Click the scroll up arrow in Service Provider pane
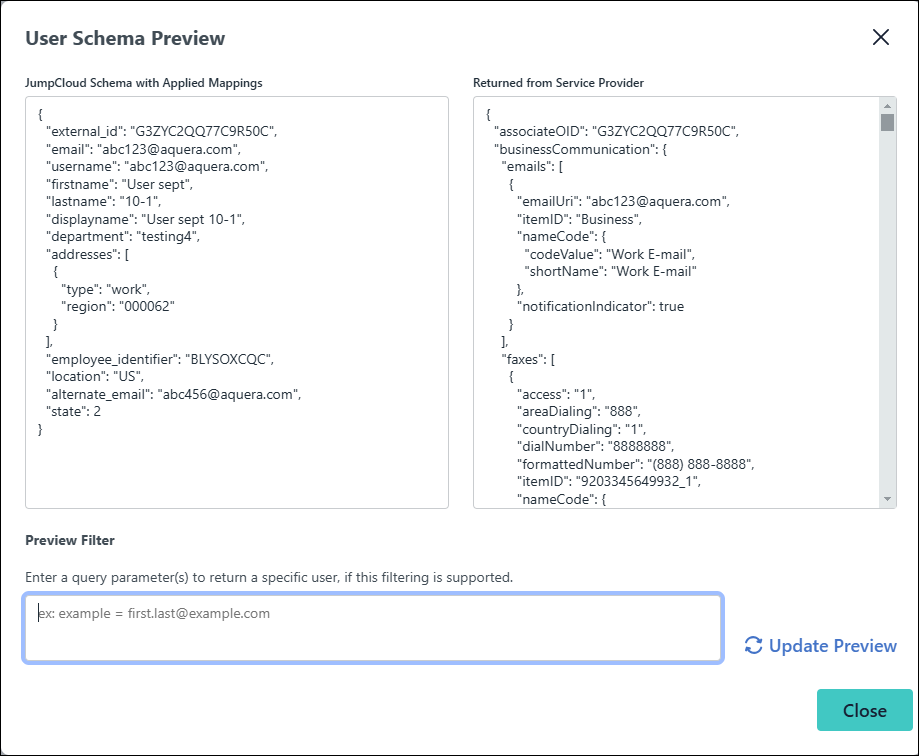Viewport: 919px width, 756px height. pyautogui.click(x=887, y=105)
